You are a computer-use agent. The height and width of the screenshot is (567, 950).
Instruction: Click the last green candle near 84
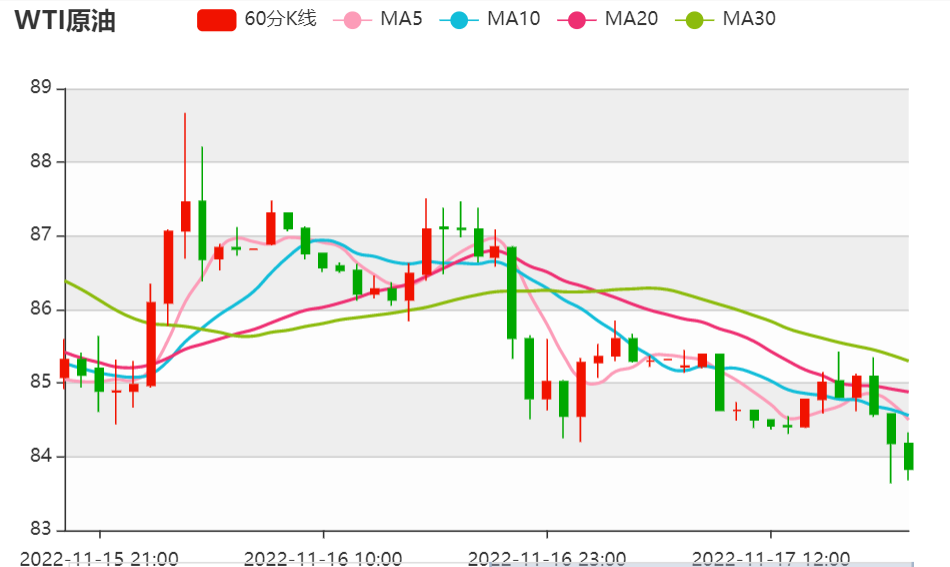908,456
